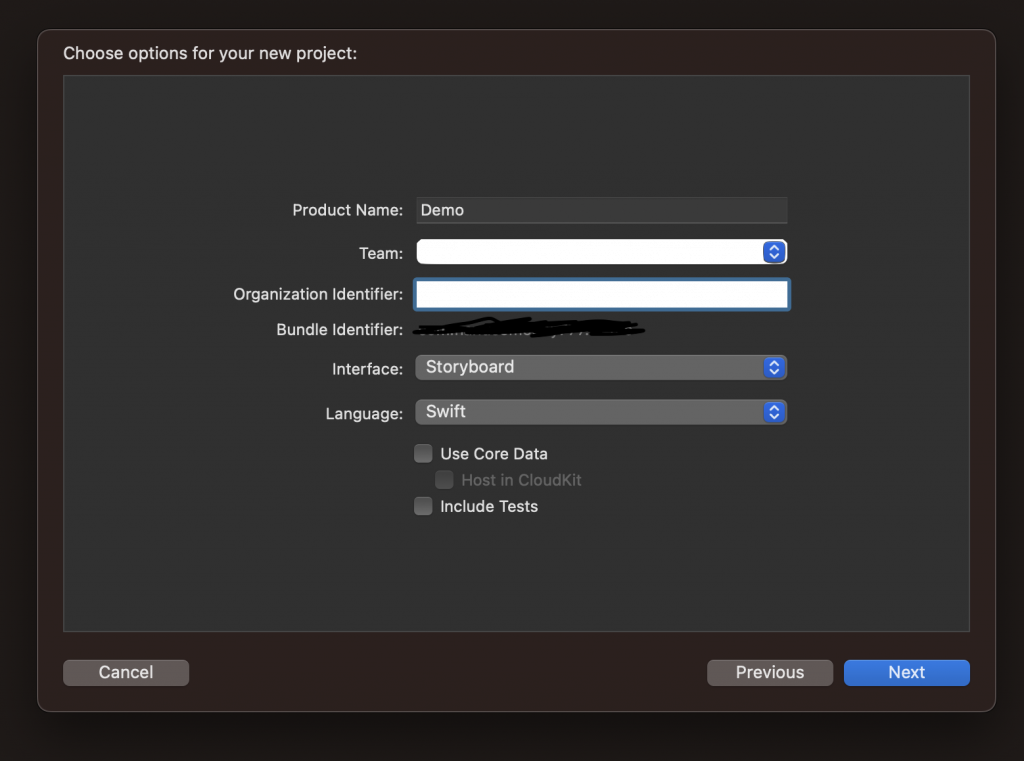Screen dimensions: 1024x761
Task: Enable the Use Core Data checkbox
Action: point(424,454)
